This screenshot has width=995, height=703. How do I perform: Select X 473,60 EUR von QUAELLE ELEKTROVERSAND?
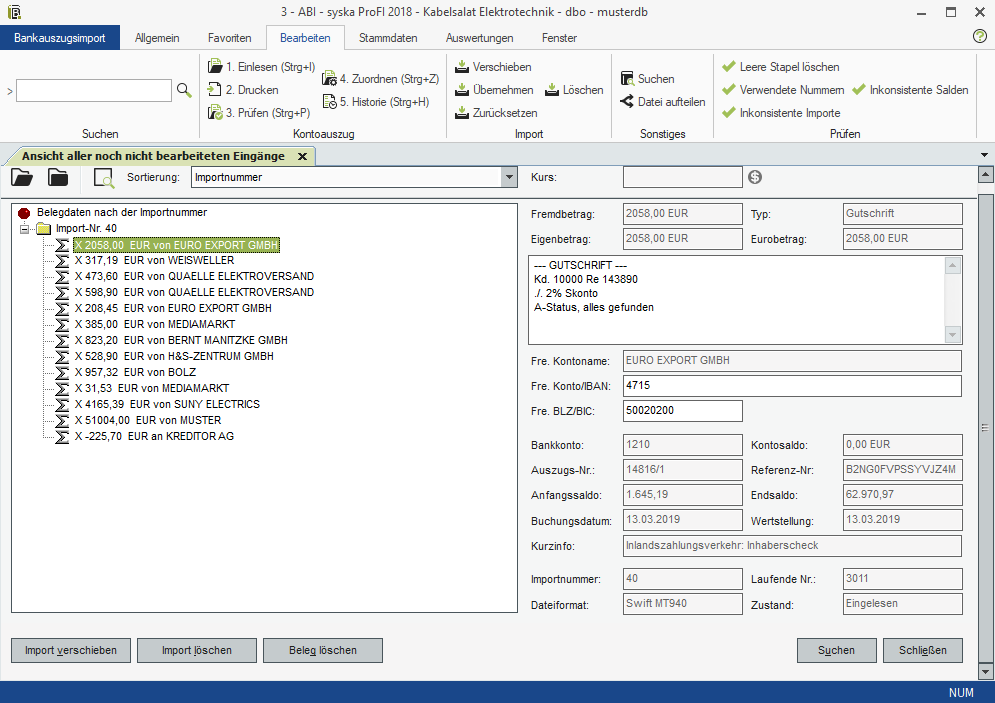[194, 276]
